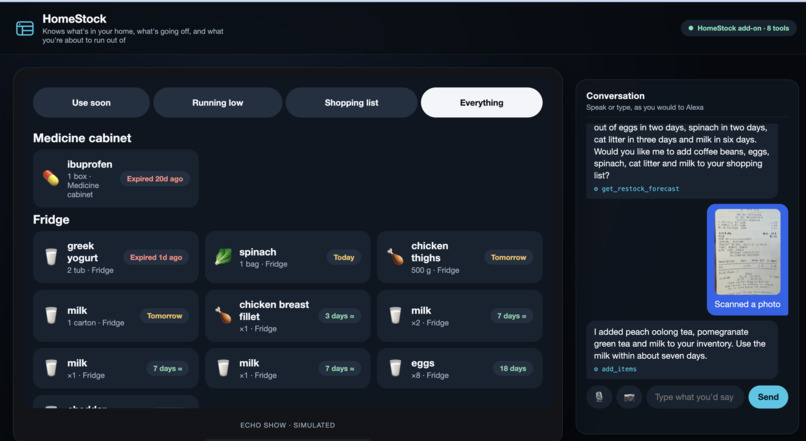Select the Shopping list tab
The height and width of the screenshot is (441, 806).
click(x=352, y=102)
